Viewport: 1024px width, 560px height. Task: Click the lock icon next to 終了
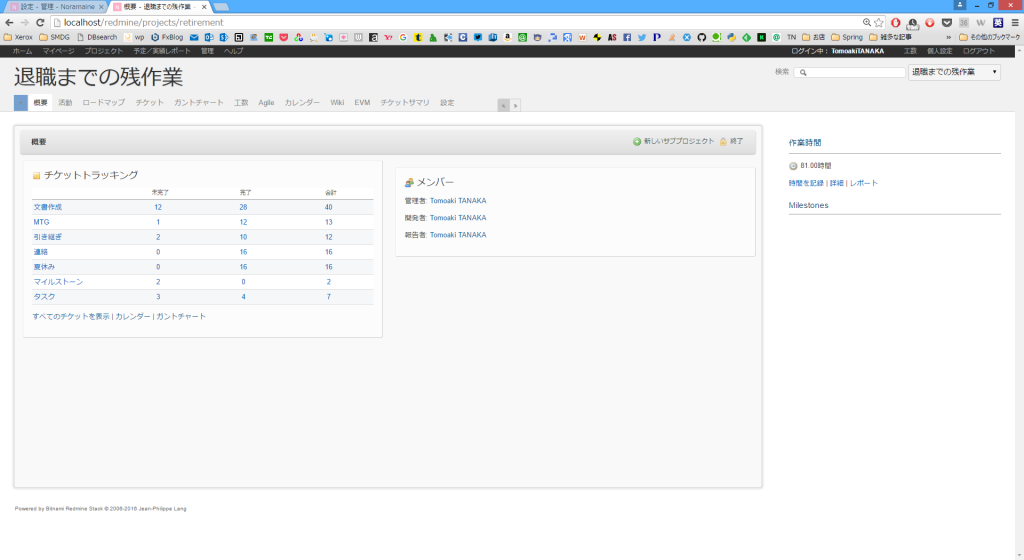(x=723, y=142)
